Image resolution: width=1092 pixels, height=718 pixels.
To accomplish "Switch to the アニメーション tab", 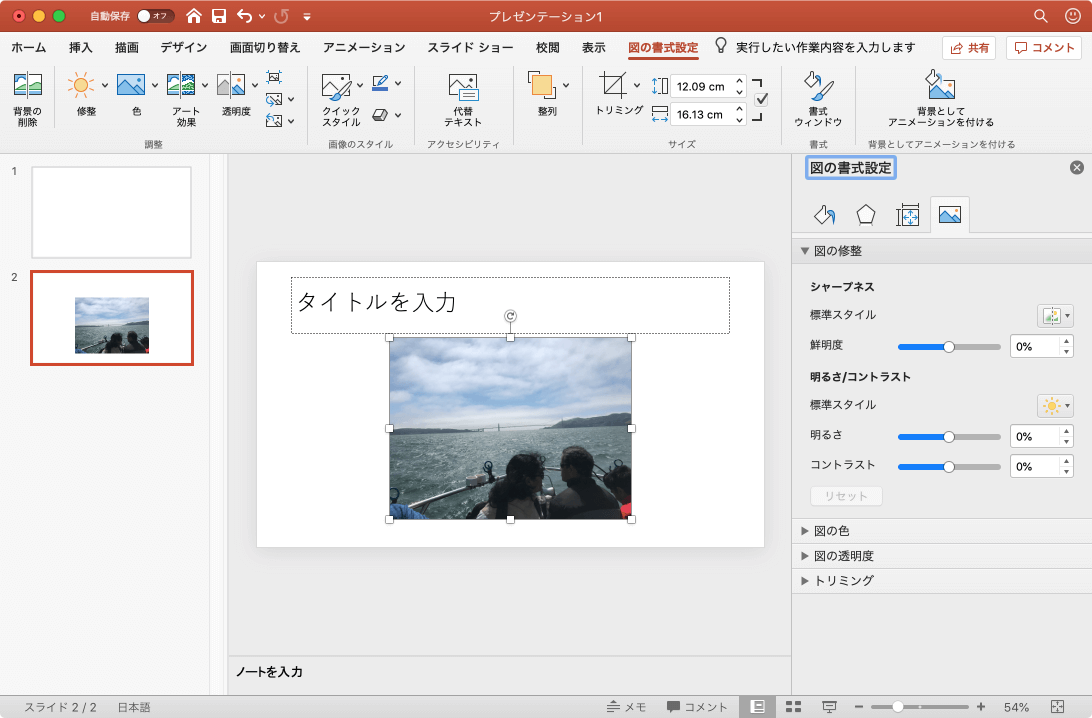I will point(364,47).
